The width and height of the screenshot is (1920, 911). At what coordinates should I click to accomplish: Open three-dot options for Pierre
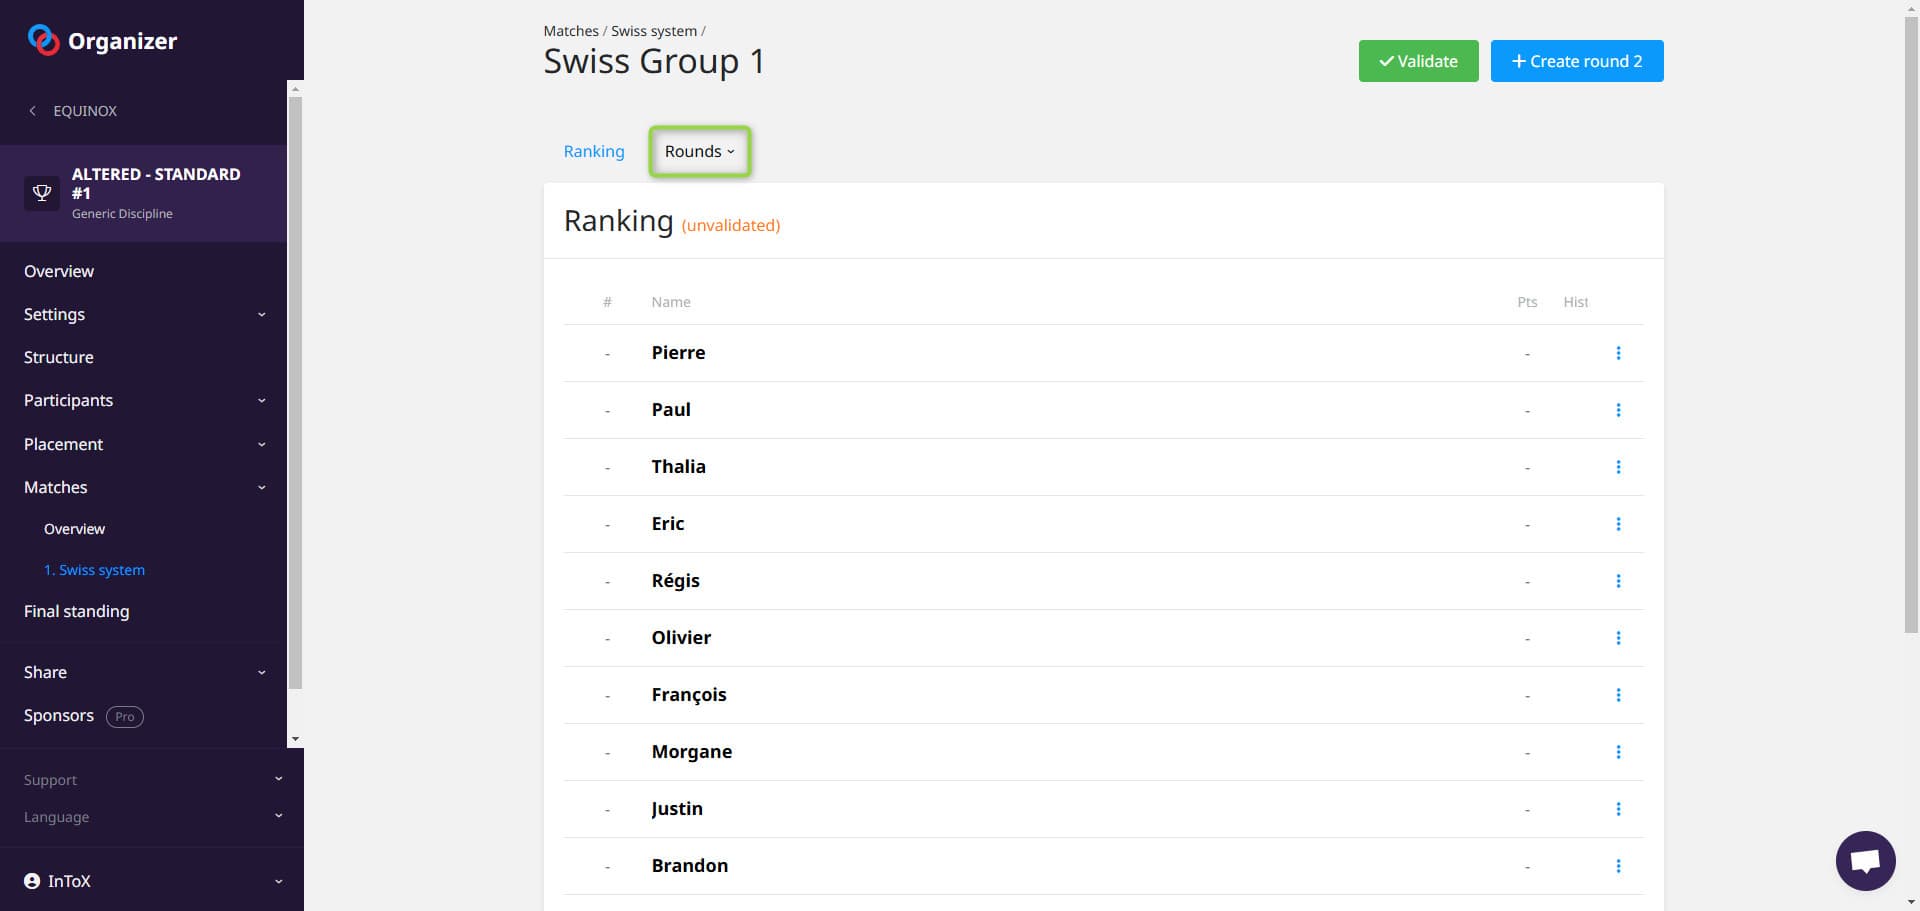tap(1618, 353)
